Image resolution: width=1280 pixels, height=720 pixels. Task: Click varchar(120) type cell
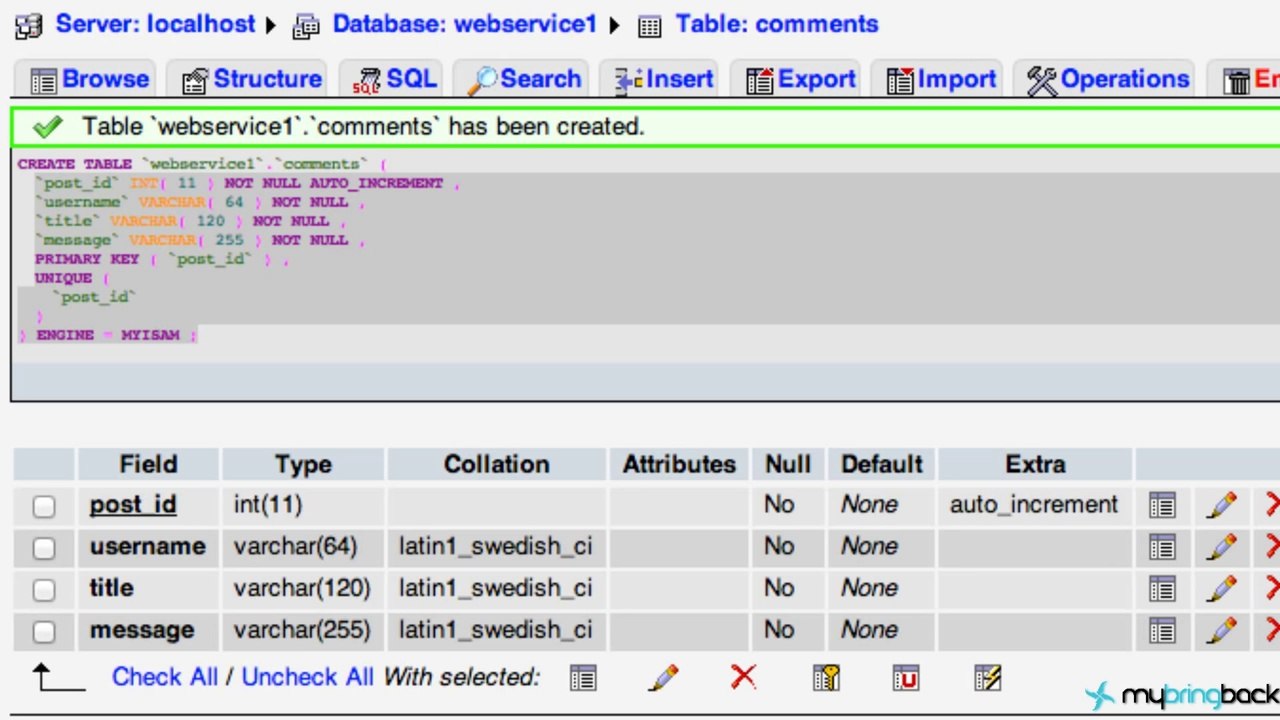pyautogui.click(x=302, y=589)
